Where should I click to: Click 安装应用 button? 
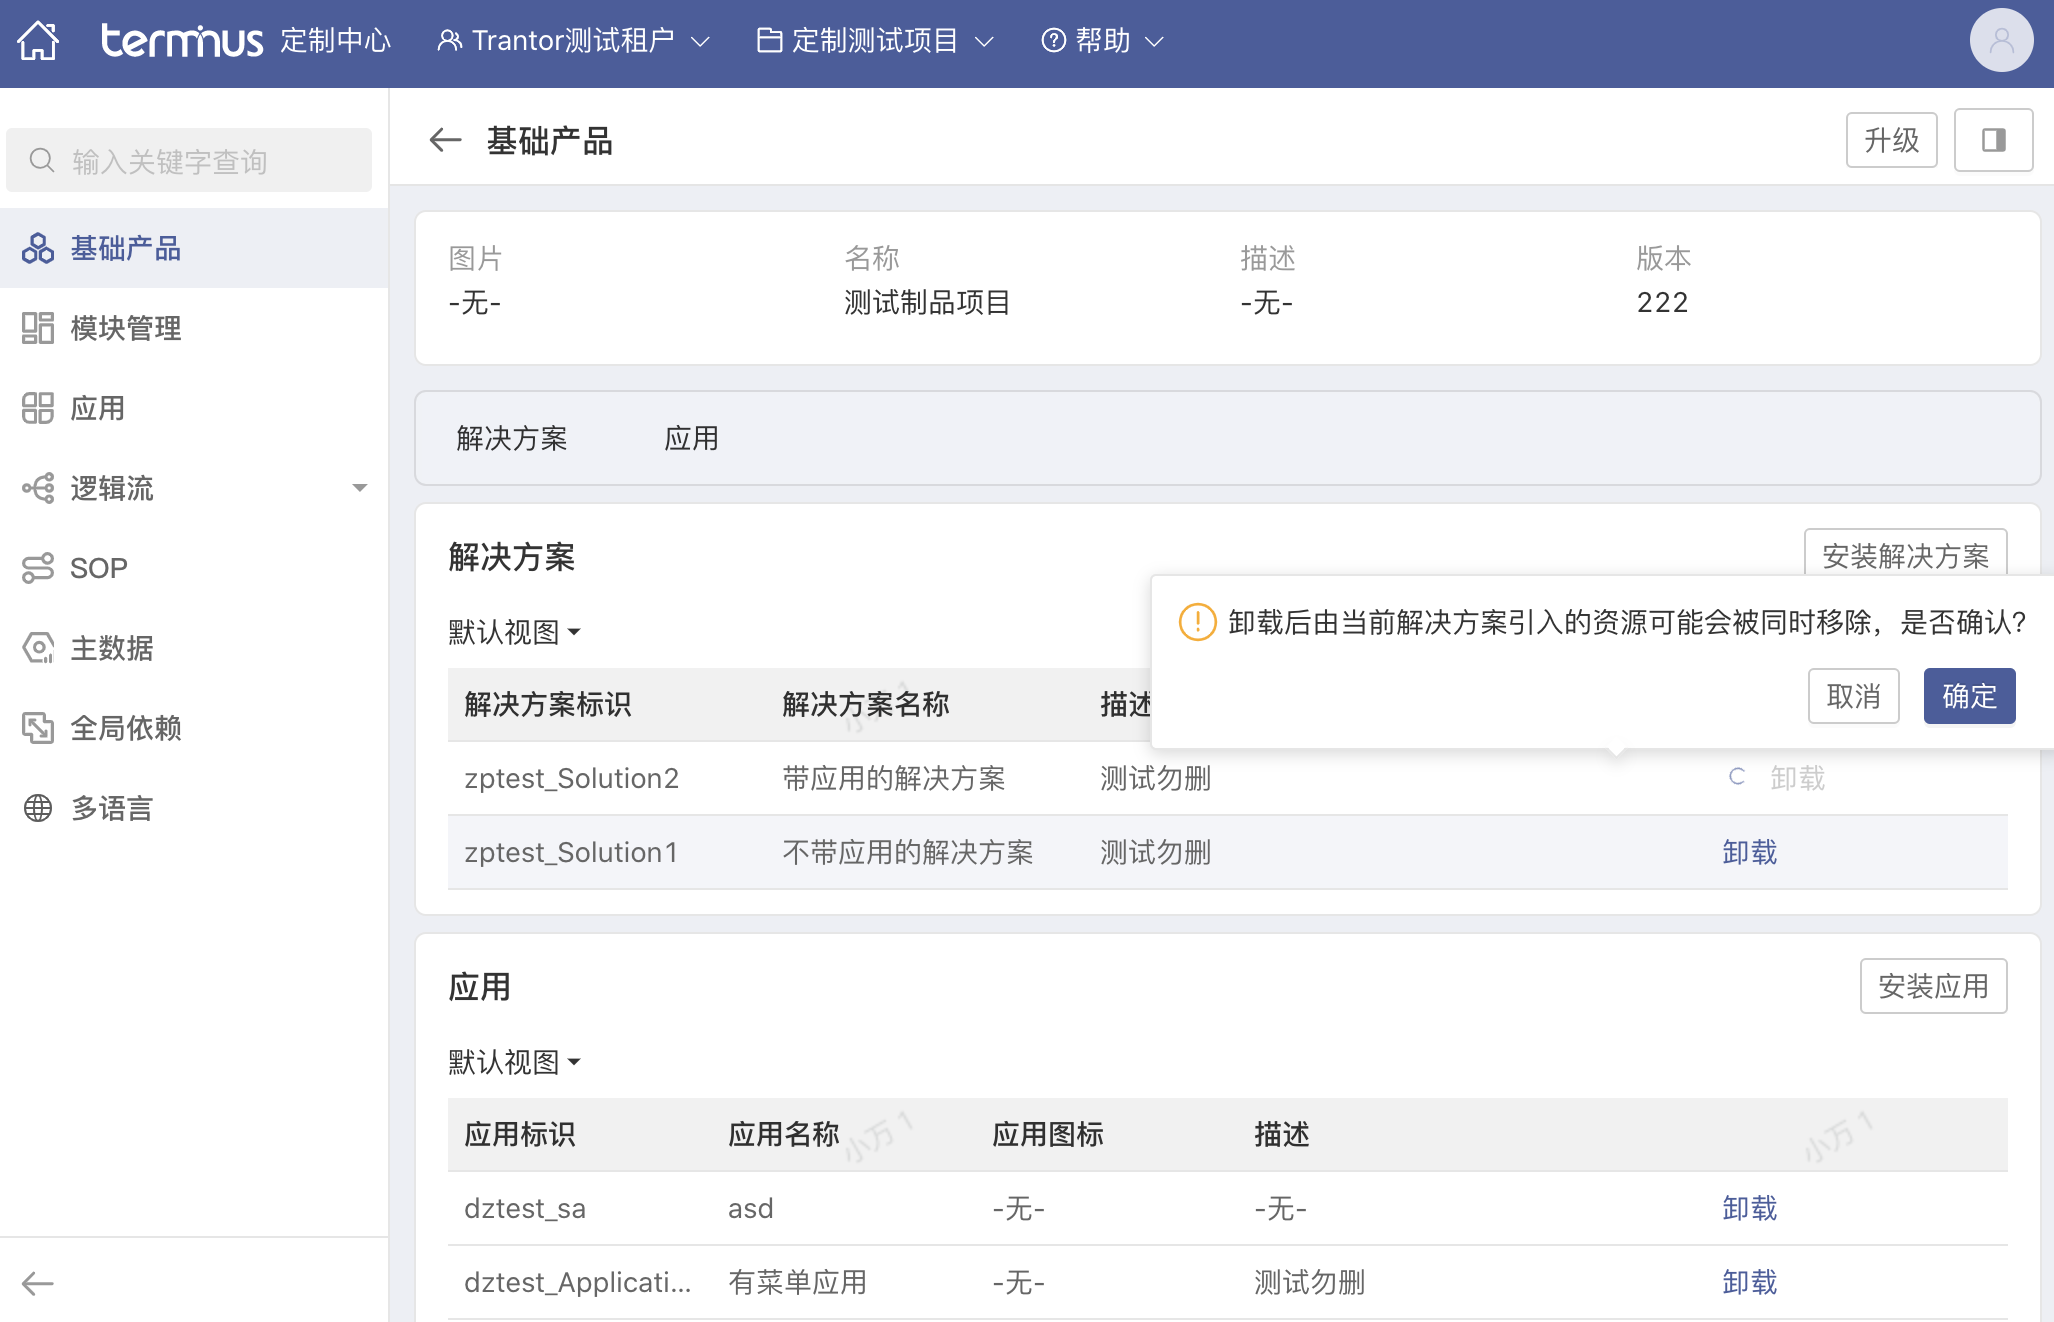click(1933, 986)
